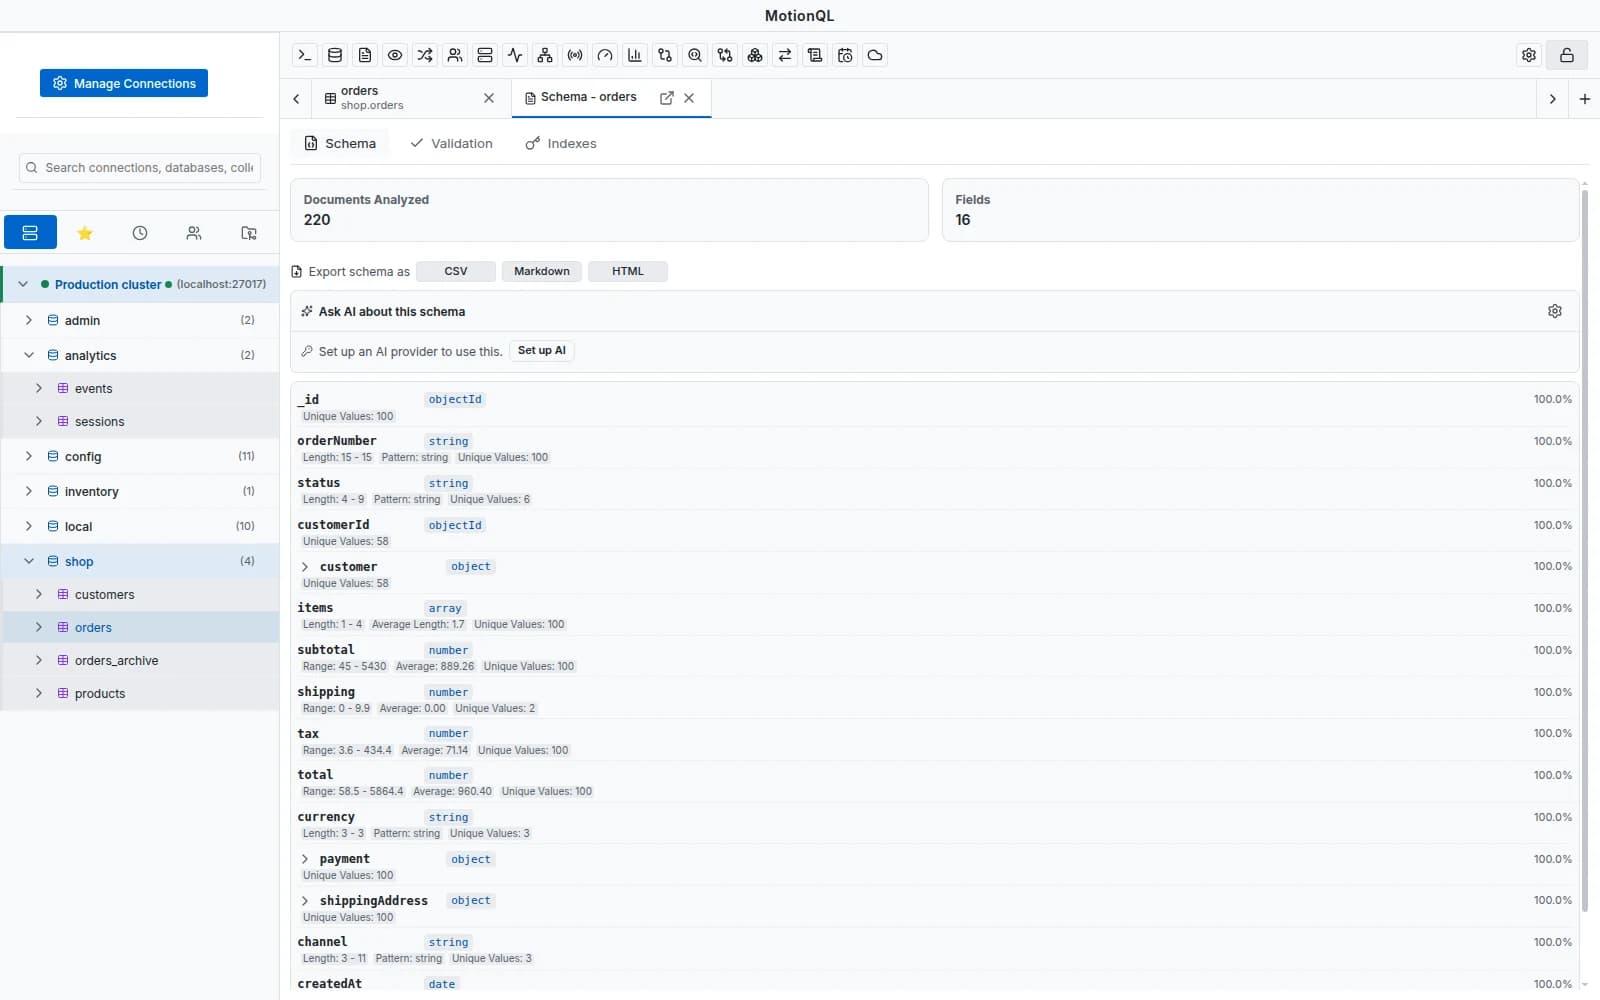This screenshot has width=1600, height=1000.
Task: Click the calendar clock scheduler icon
Action: pyautogui.click(x=845, y=55)
